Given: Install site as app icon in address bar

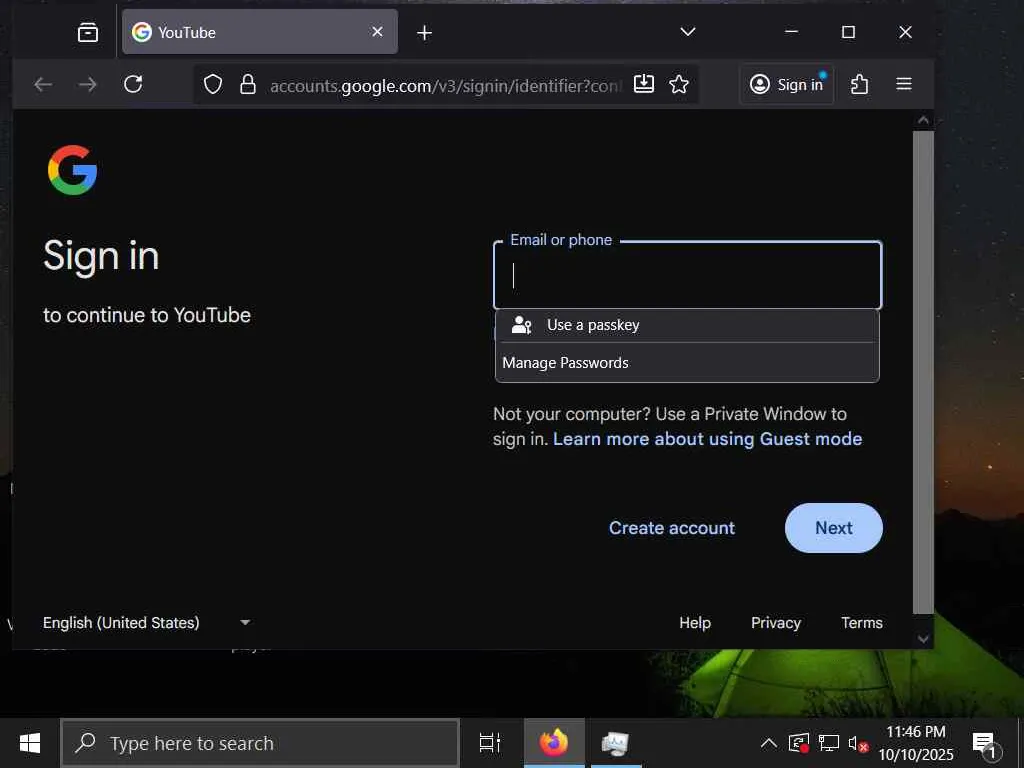Looking at the screenshot, I should [x=644, y=84].
